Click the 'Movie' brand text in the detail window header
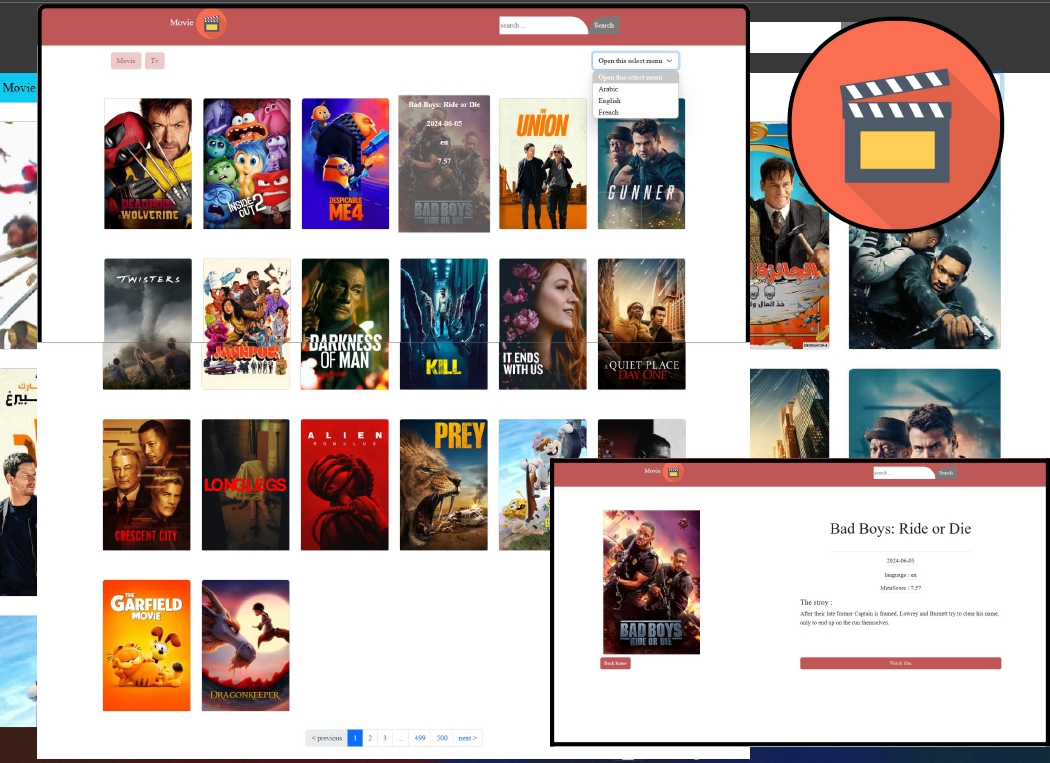 pyautogui.click(x=653, y=471)
